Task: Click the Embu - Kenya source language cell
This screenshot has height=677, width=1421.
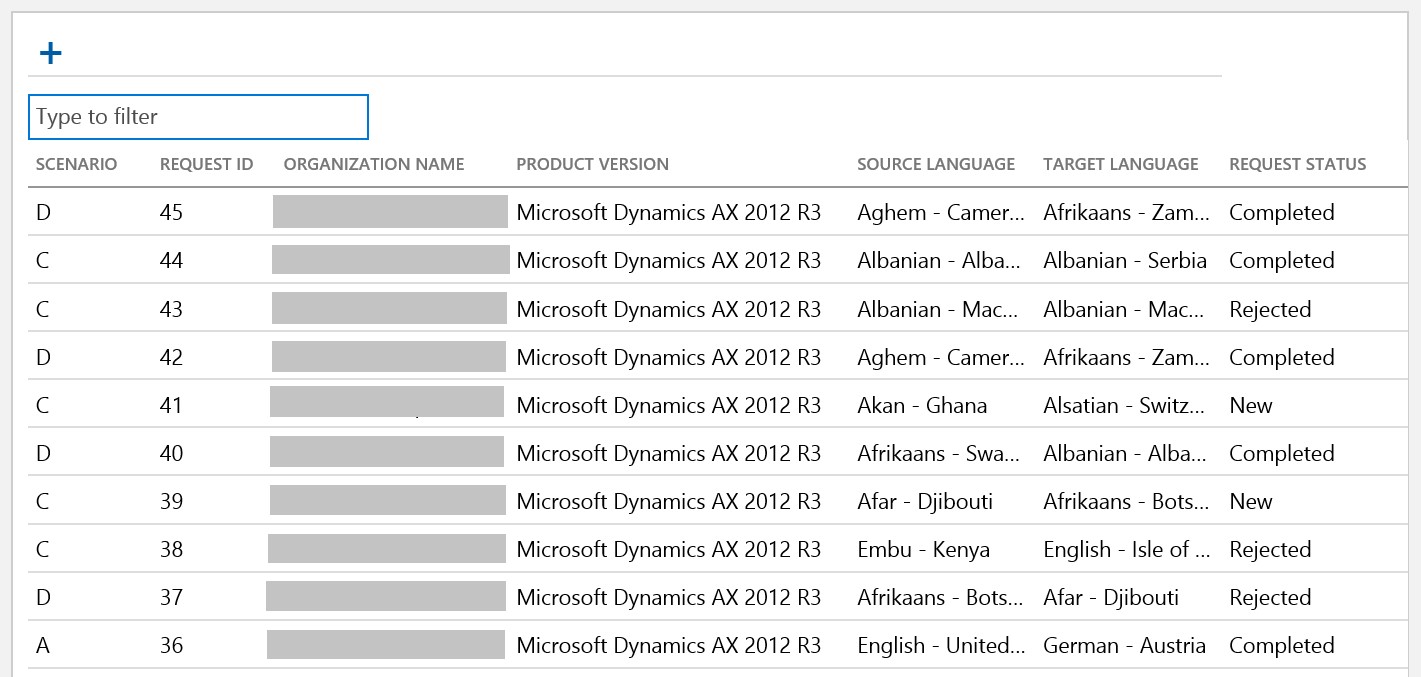Action: click(x=923, y=550)
